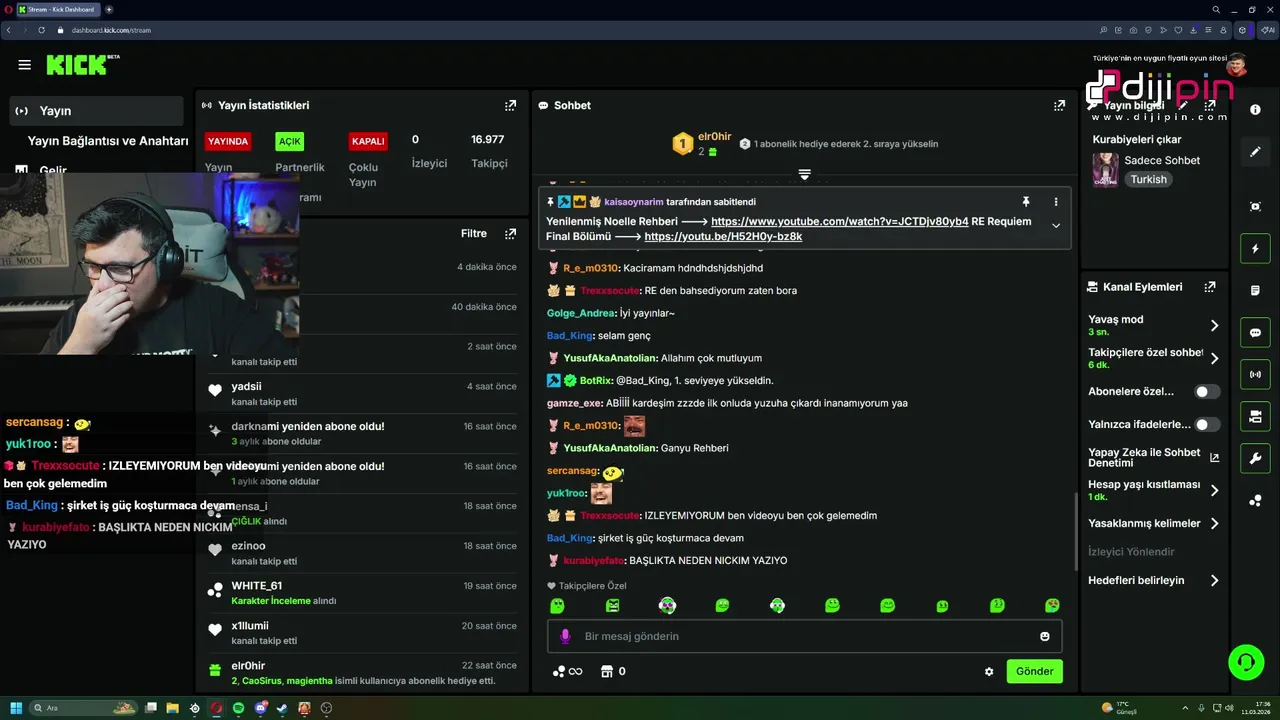Image resolution: width=1280 pixels, height=720 pixels.
Task: Pop out the Sohbet chat panel
Action: [x=1059, y=105]
